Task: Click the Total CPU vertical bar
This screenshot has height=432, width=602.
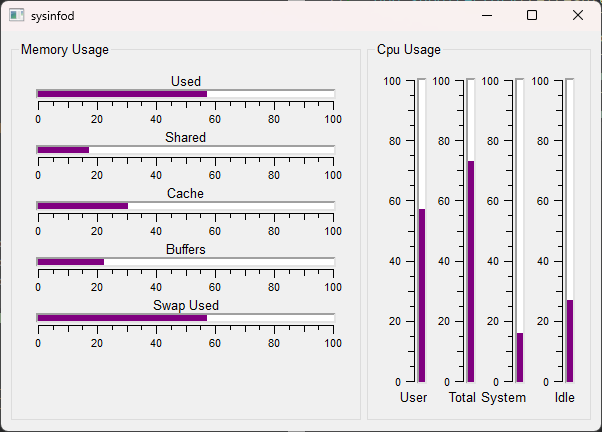Action: pos(471,230)
